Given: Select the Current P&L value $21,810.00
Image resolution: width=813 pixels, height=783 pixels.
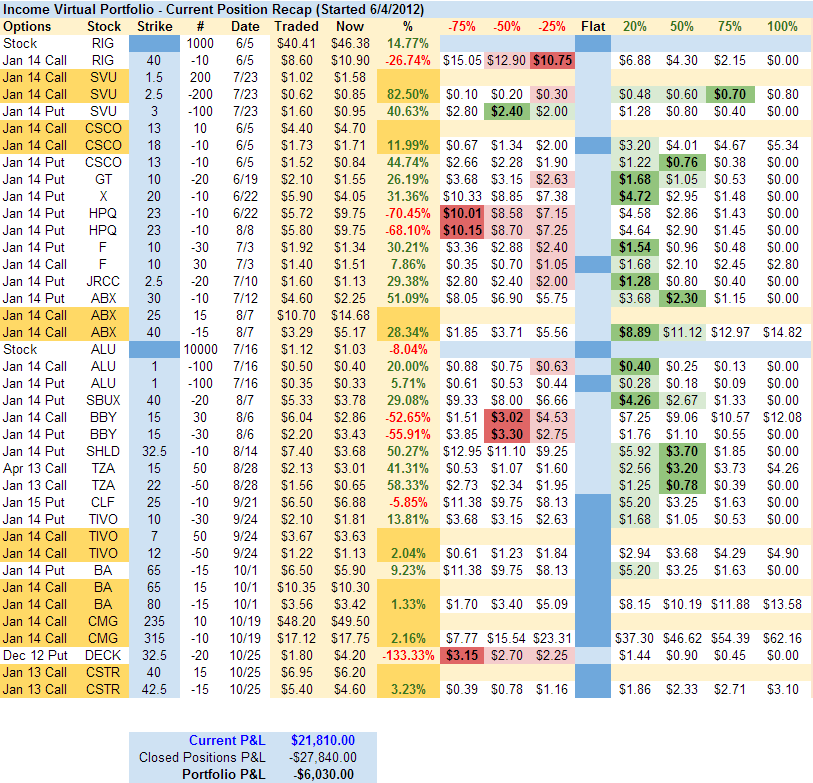Looking at the screenshot, I should pos(322,740).
